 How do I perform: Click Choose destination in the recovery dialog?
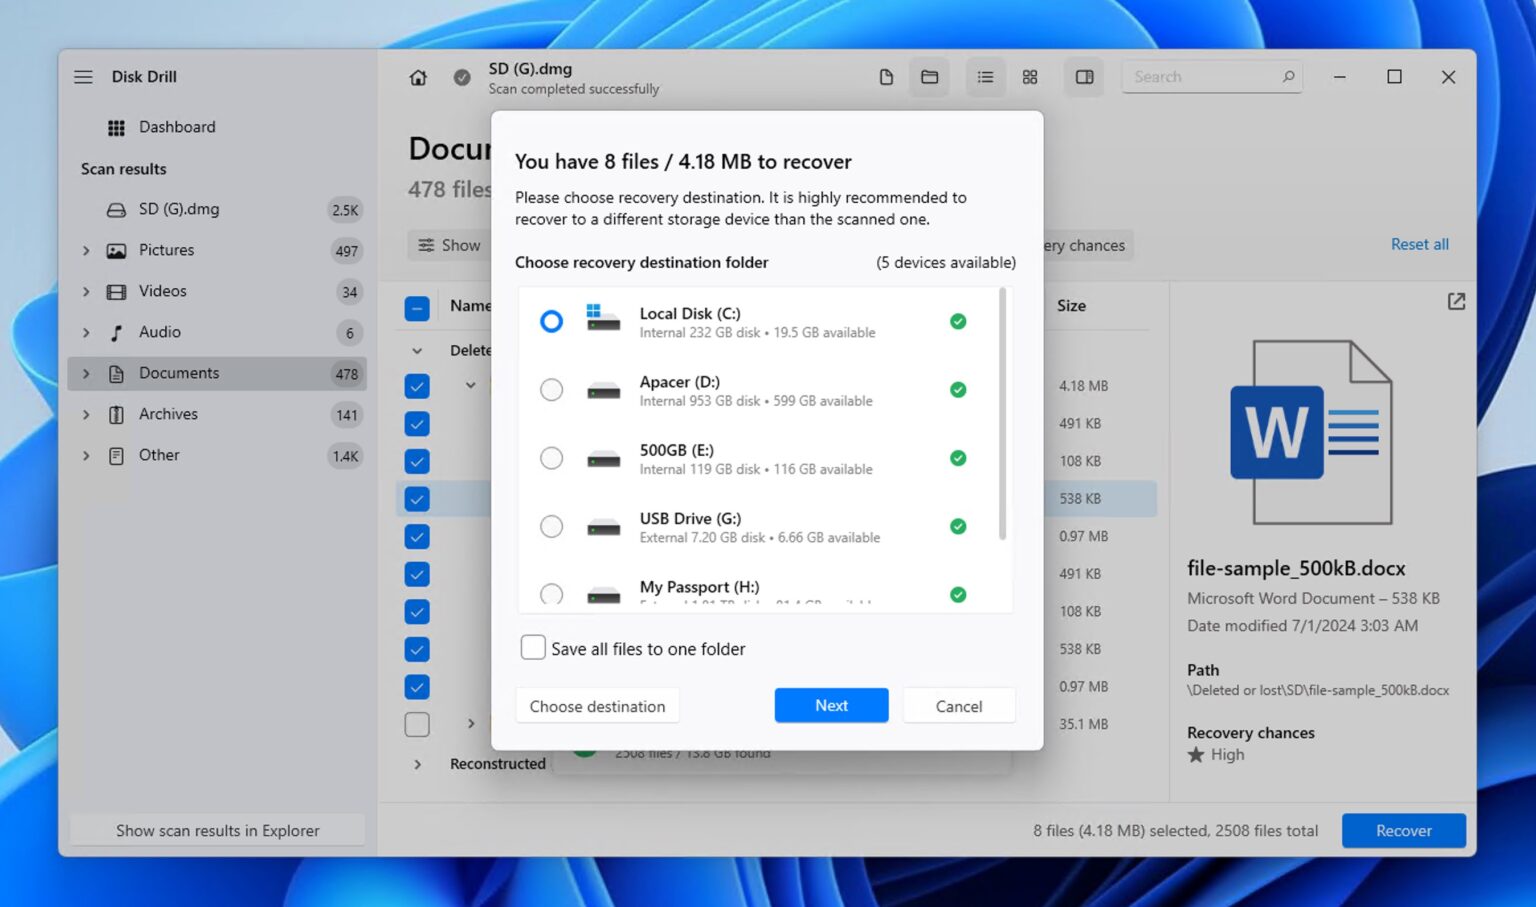click(597, 705)
